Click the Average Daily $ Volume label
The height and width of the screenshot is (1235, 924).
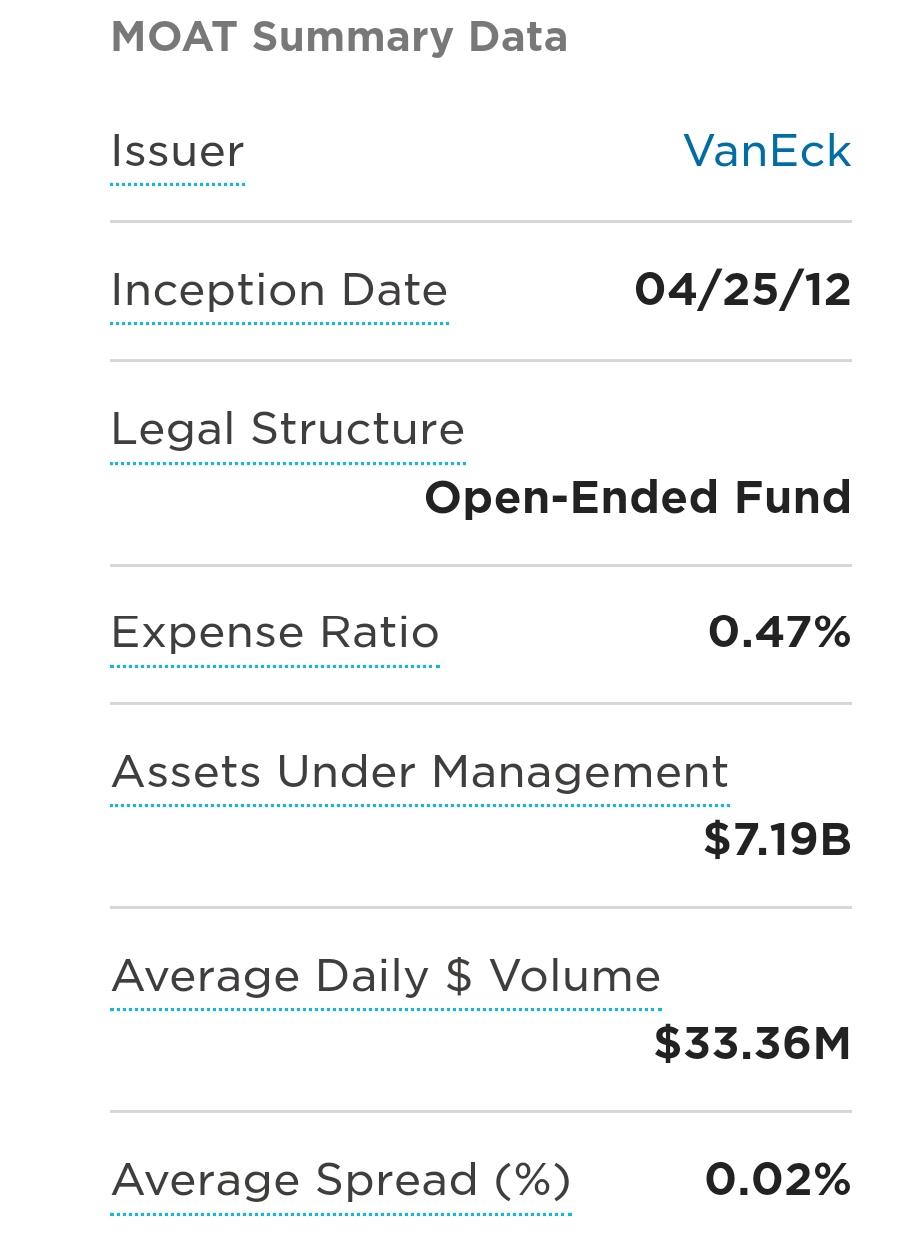click(386, 976)
